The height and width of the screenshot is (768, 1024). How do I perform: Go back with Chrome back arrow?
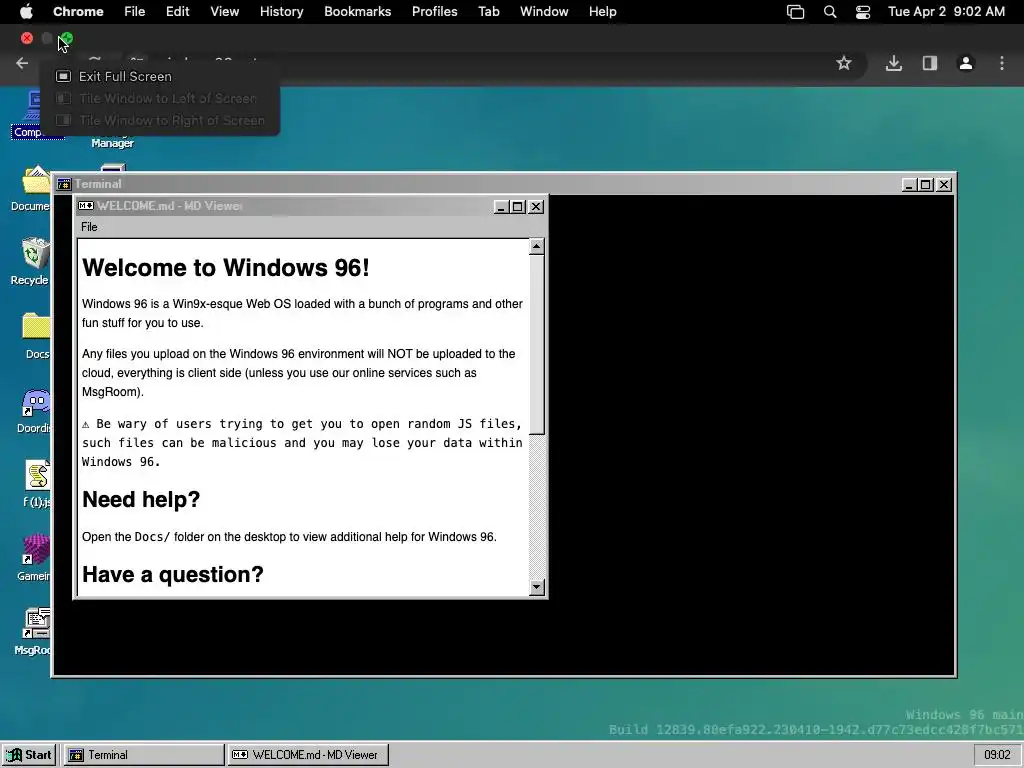tap(22, 63)
